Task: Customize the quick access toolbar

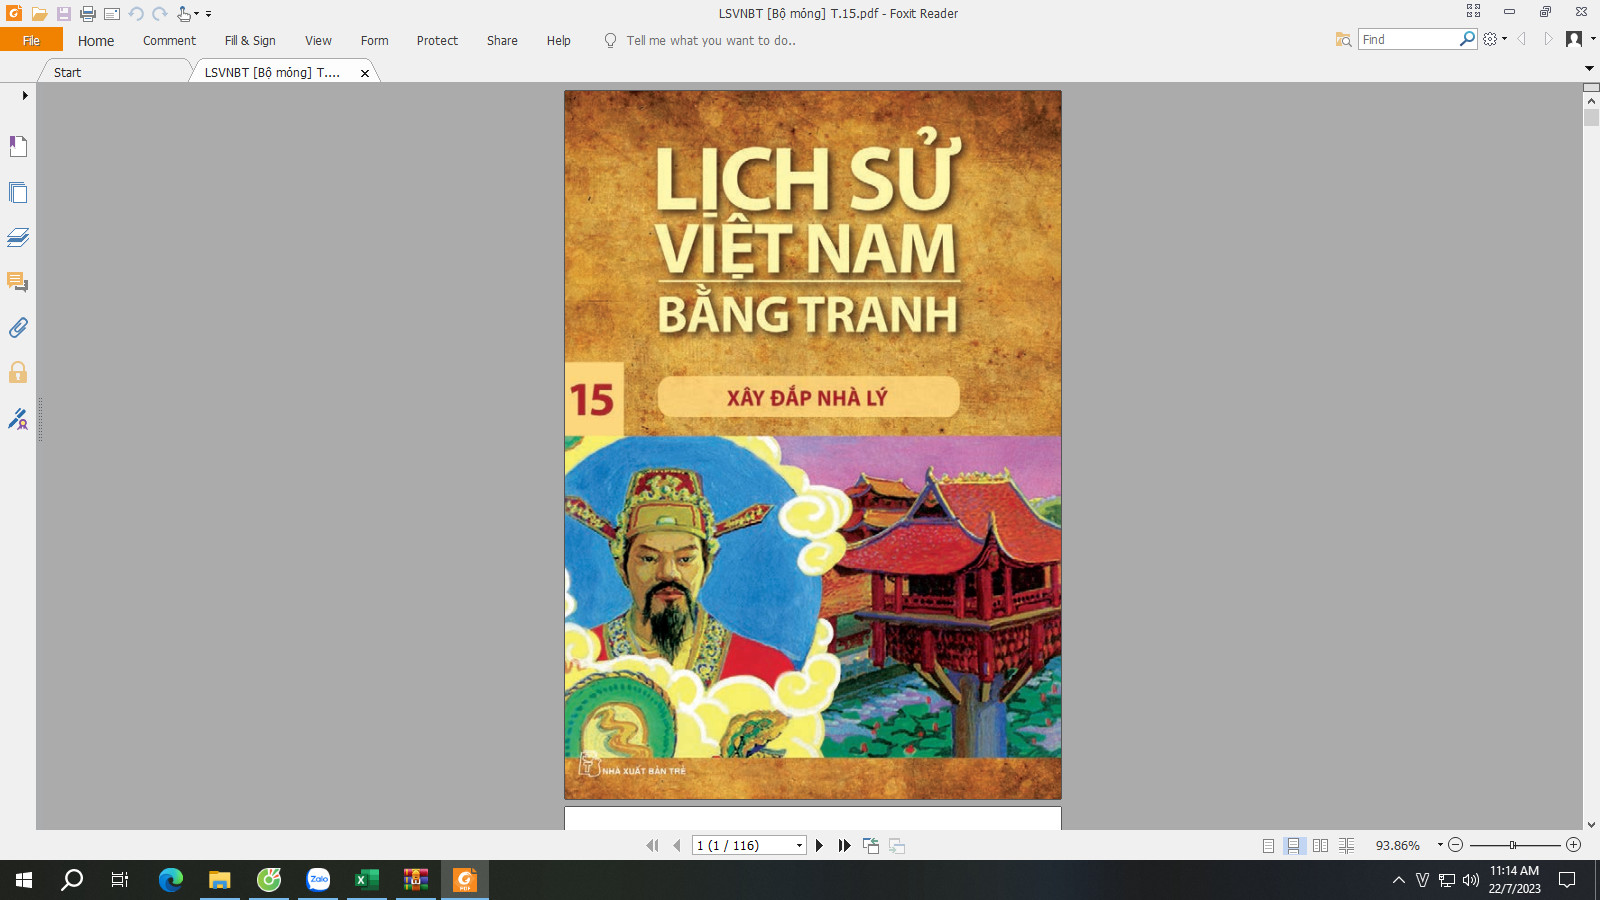Action: 208,14
